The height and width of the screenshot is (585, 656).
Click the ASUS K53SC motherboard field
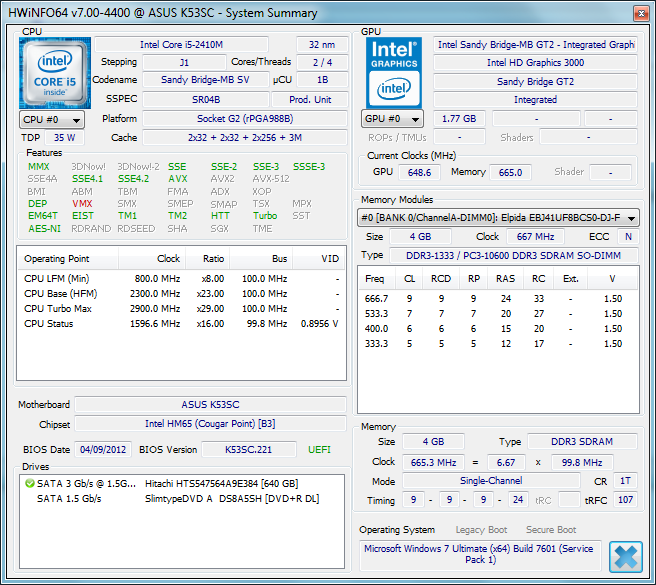point(210,405)
